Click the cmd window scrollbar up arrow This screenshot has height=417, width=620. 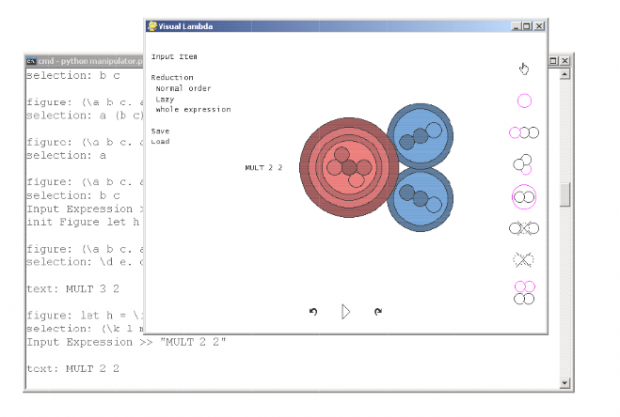click(565, 74)
